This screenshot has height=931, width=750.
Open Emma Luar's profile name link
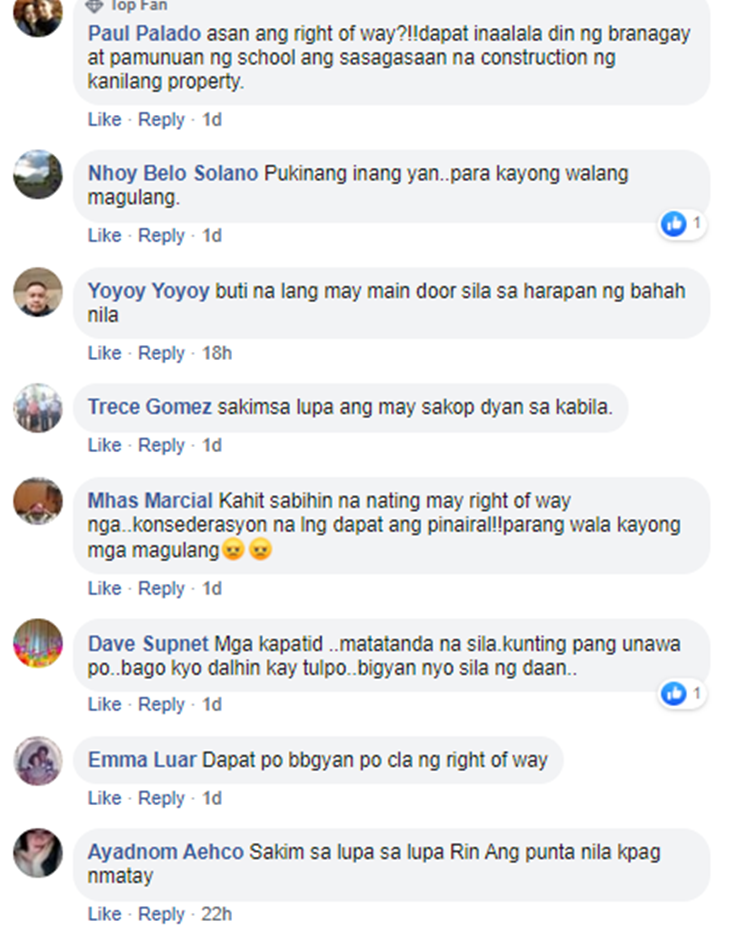(x=142, y=760)
